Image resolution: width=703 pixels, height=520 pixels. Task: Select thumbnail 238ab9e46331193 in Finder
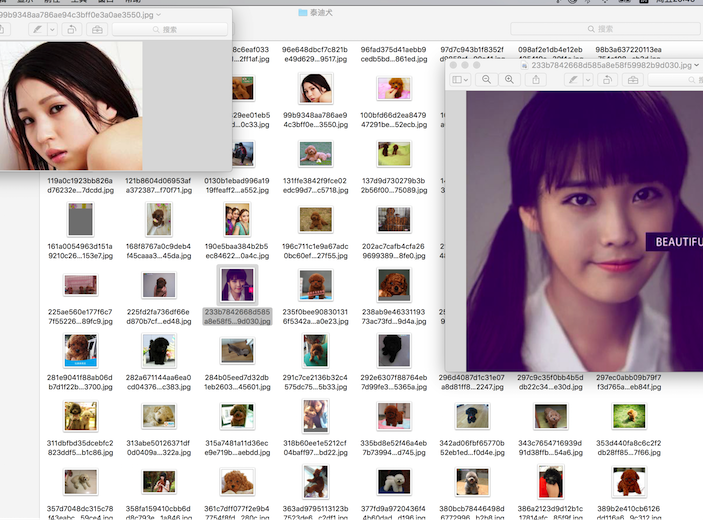(x=394, y=285)
